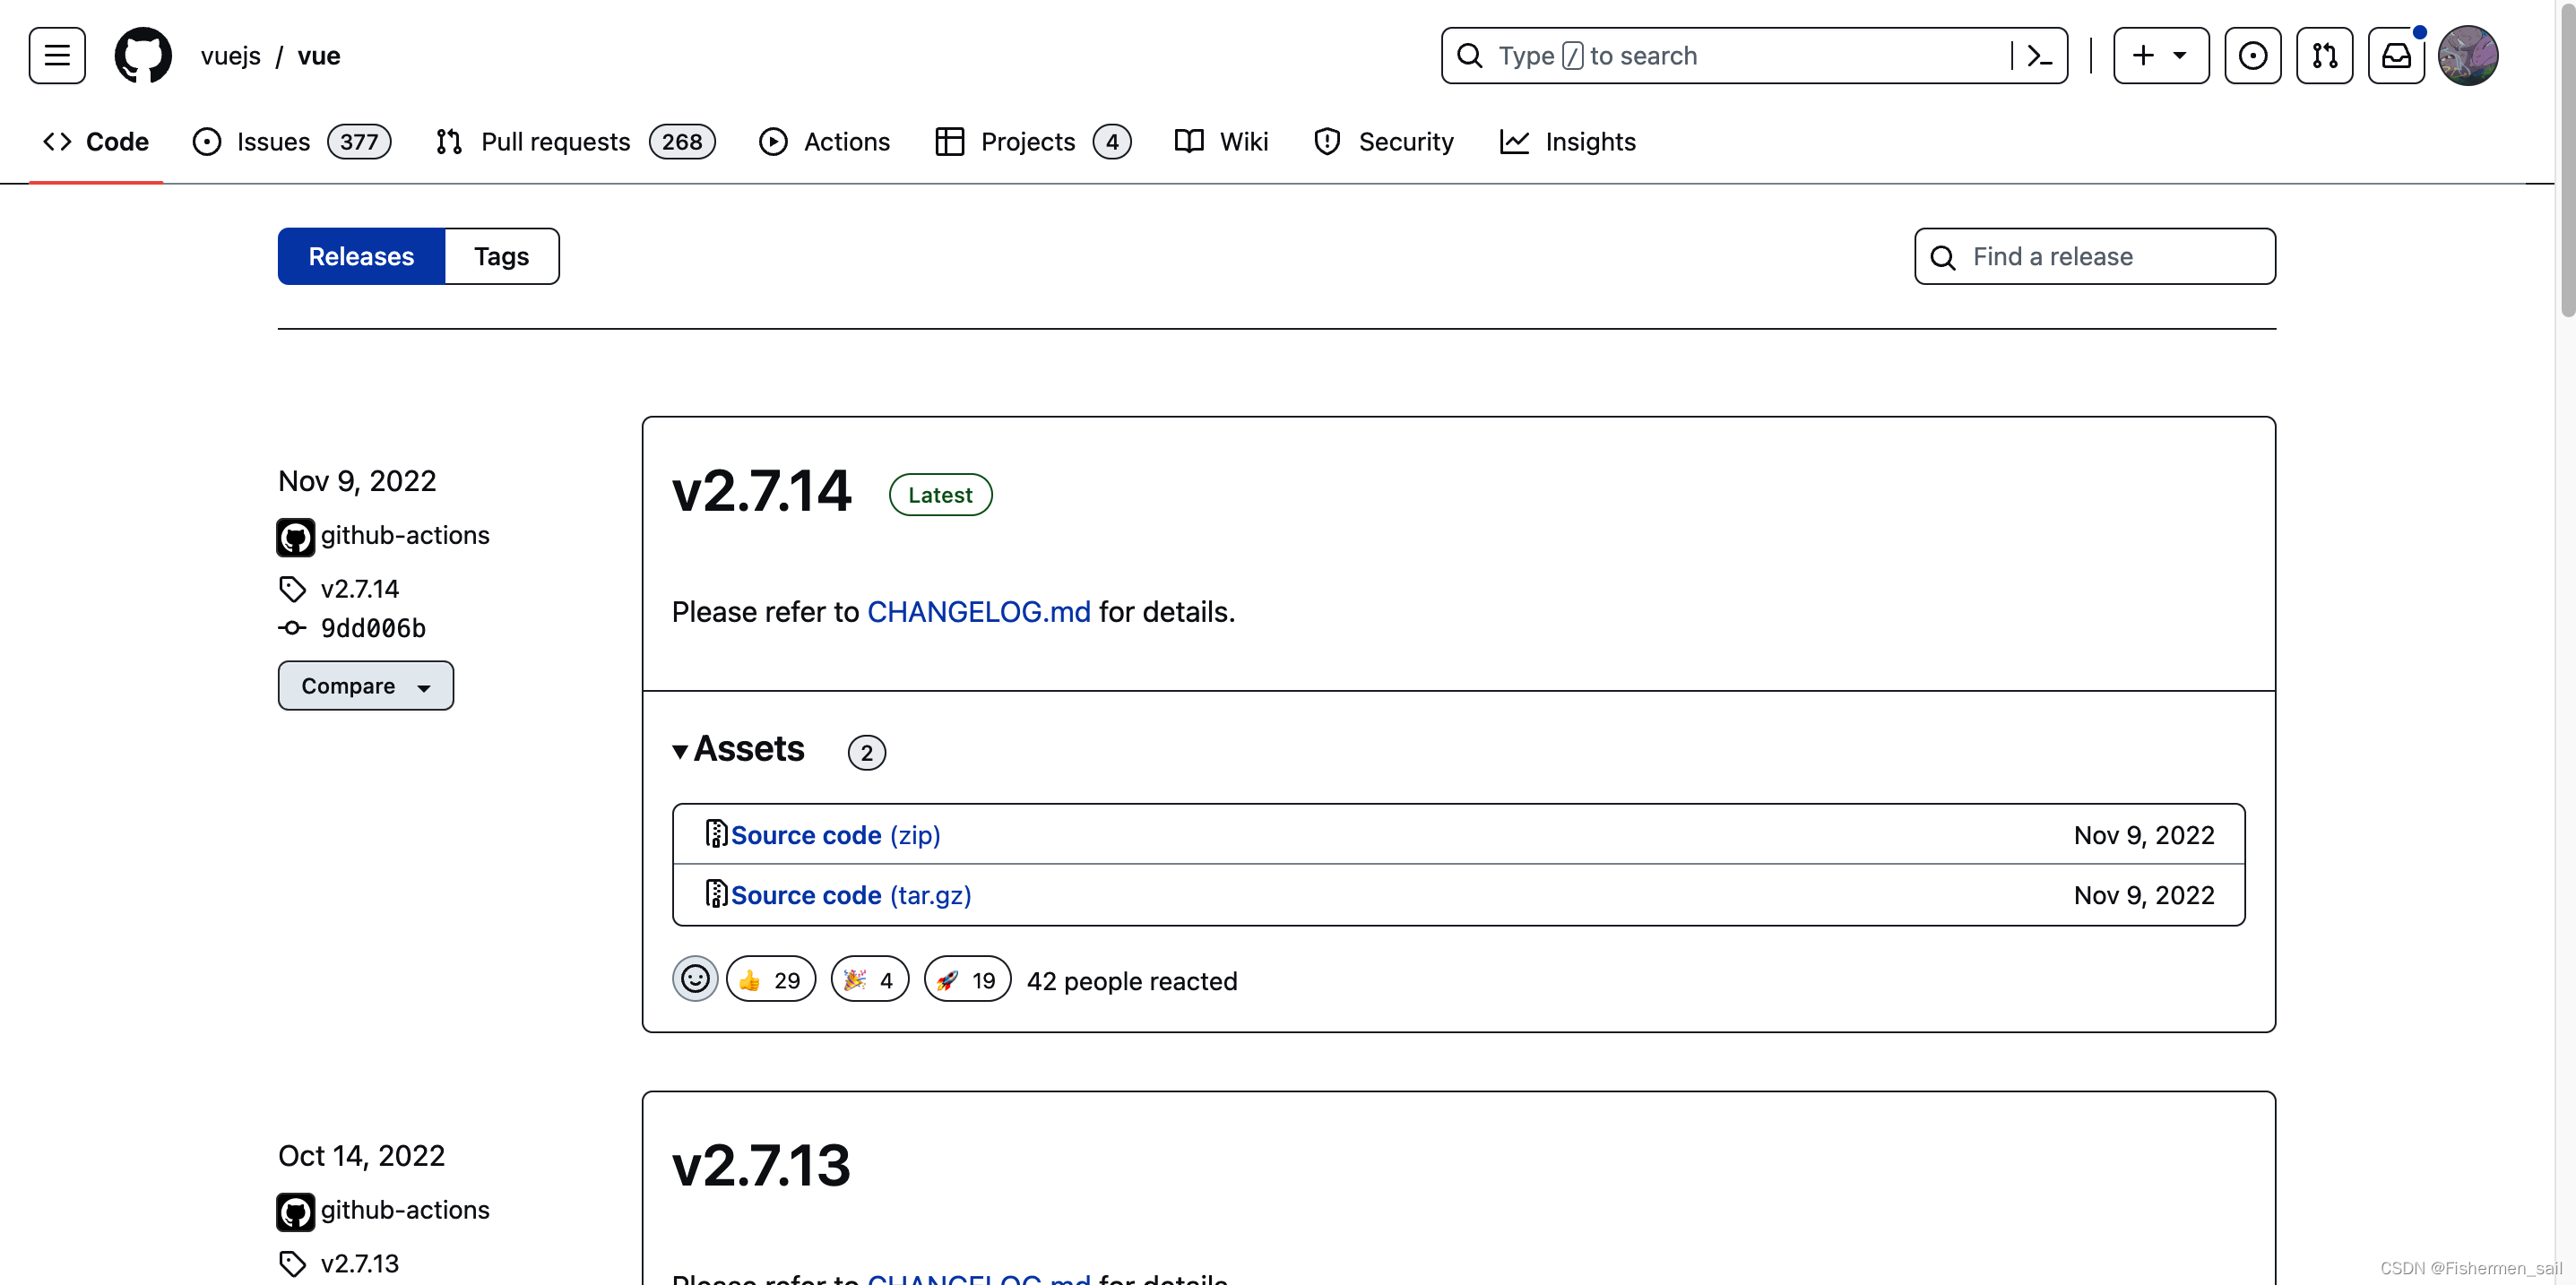Viewport: 2576px width, 1285px height.
Task: Open the Compare dropdown
Action: pyautogui.click(x=365, y=685)
